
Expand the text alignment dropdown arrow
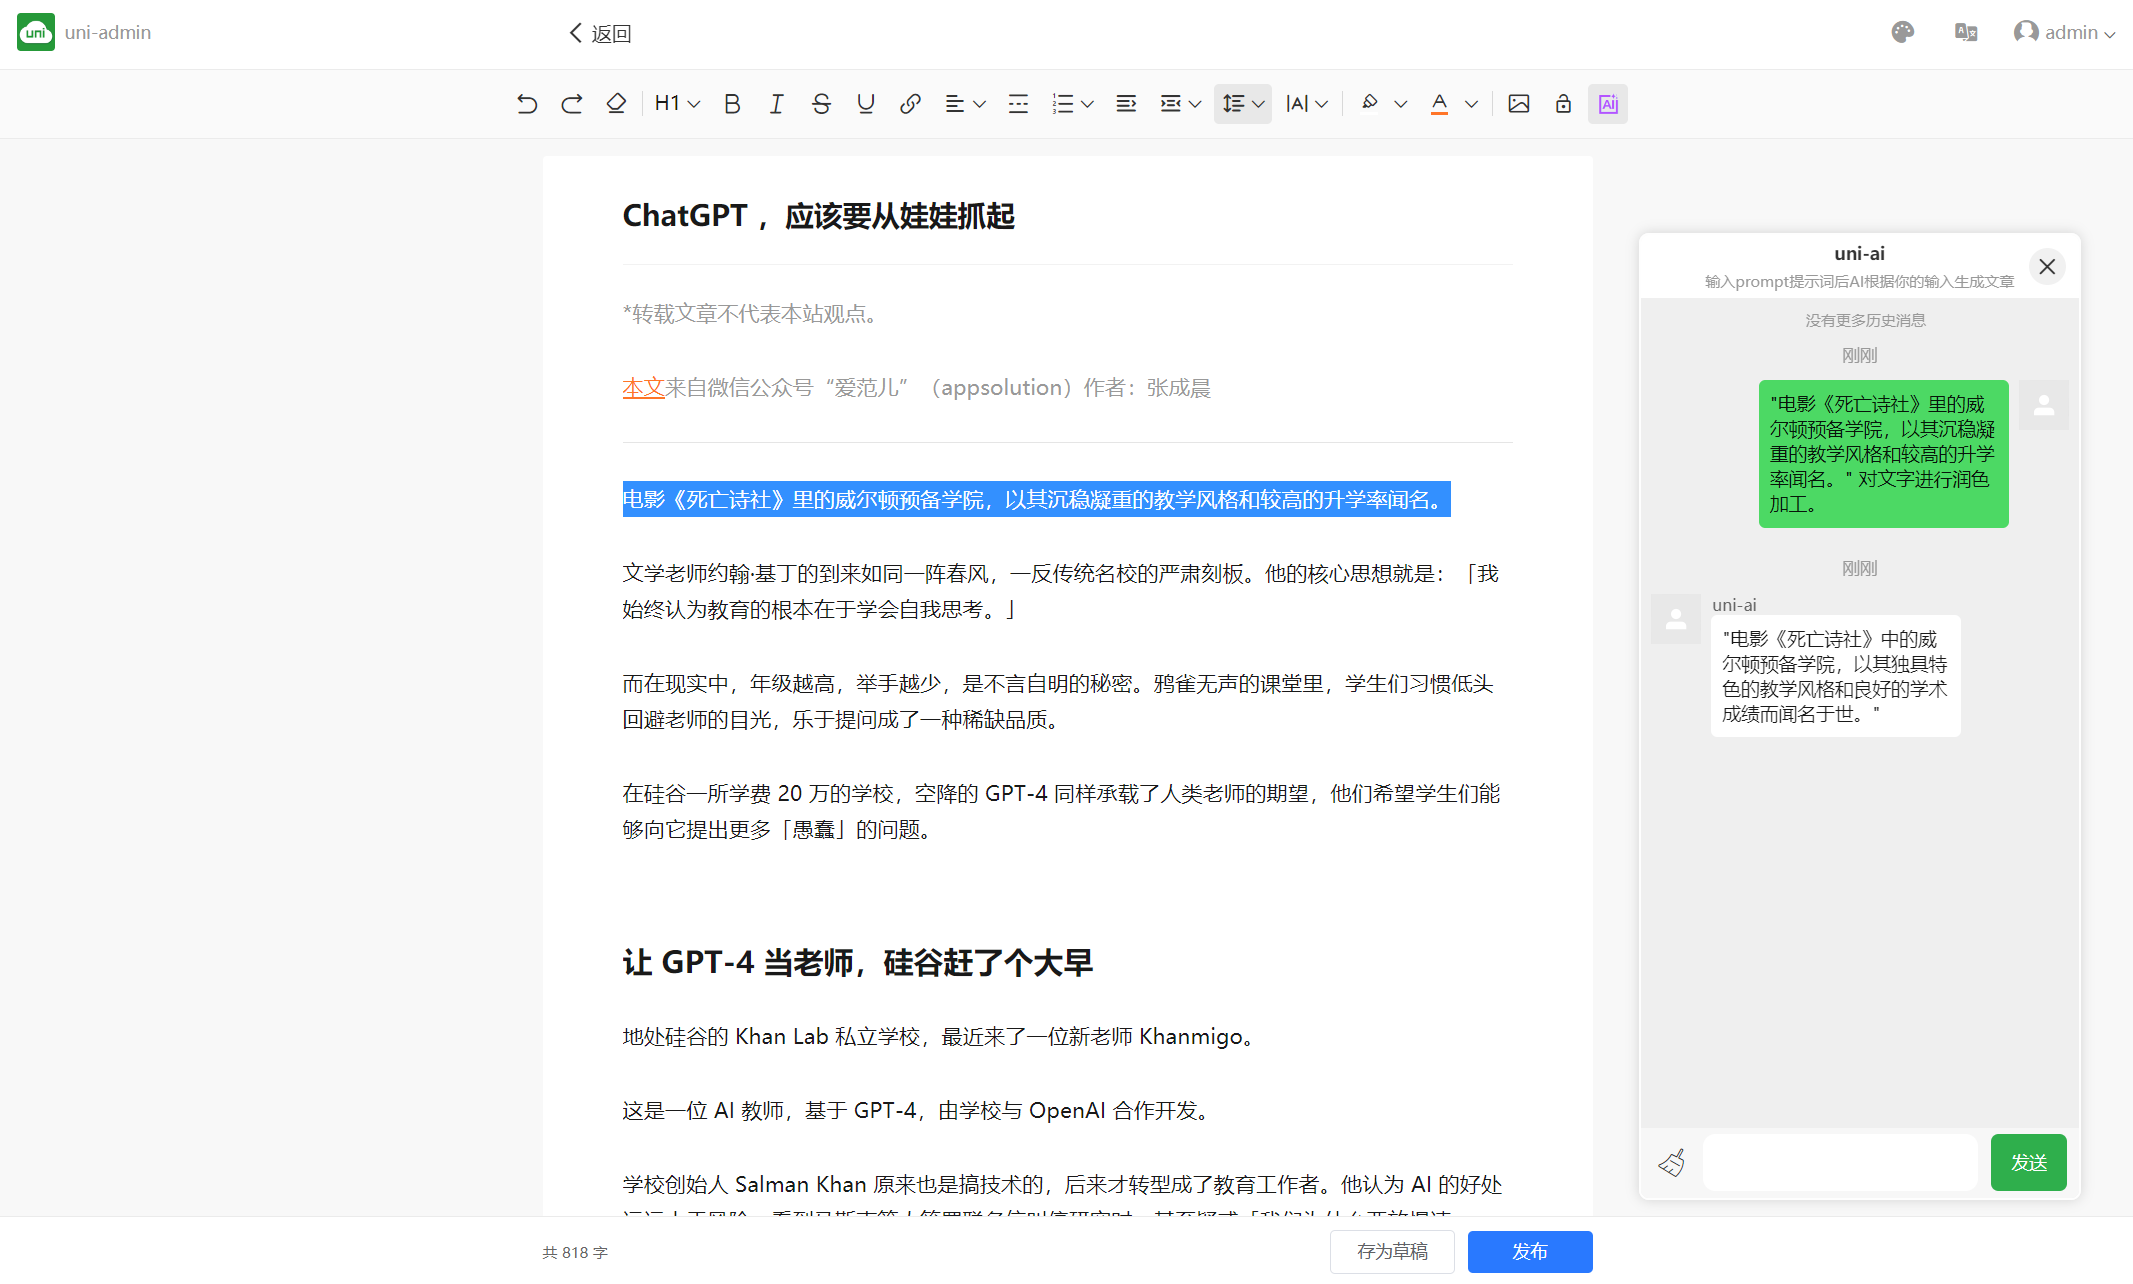980,104
